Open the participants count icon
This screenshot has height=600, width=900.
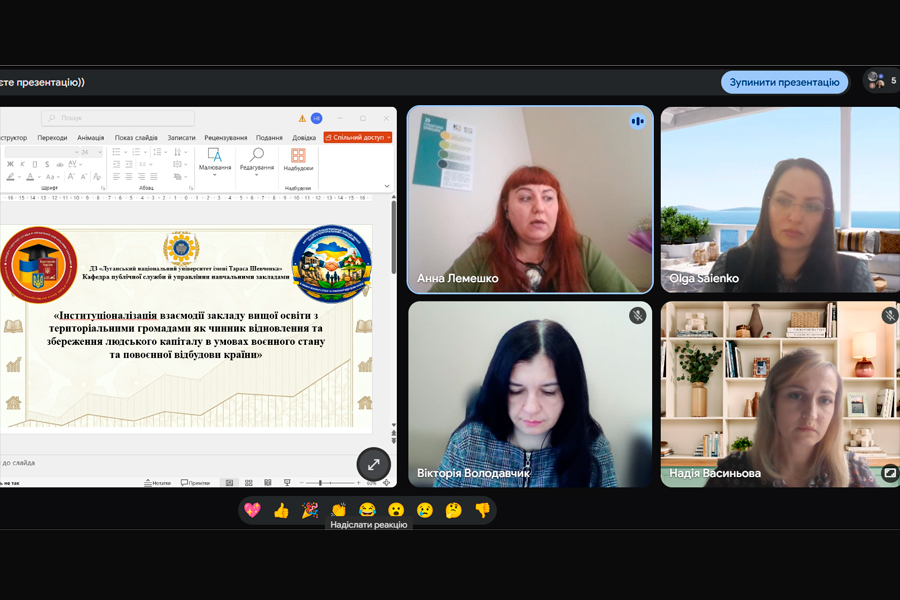tap(877, 81)
